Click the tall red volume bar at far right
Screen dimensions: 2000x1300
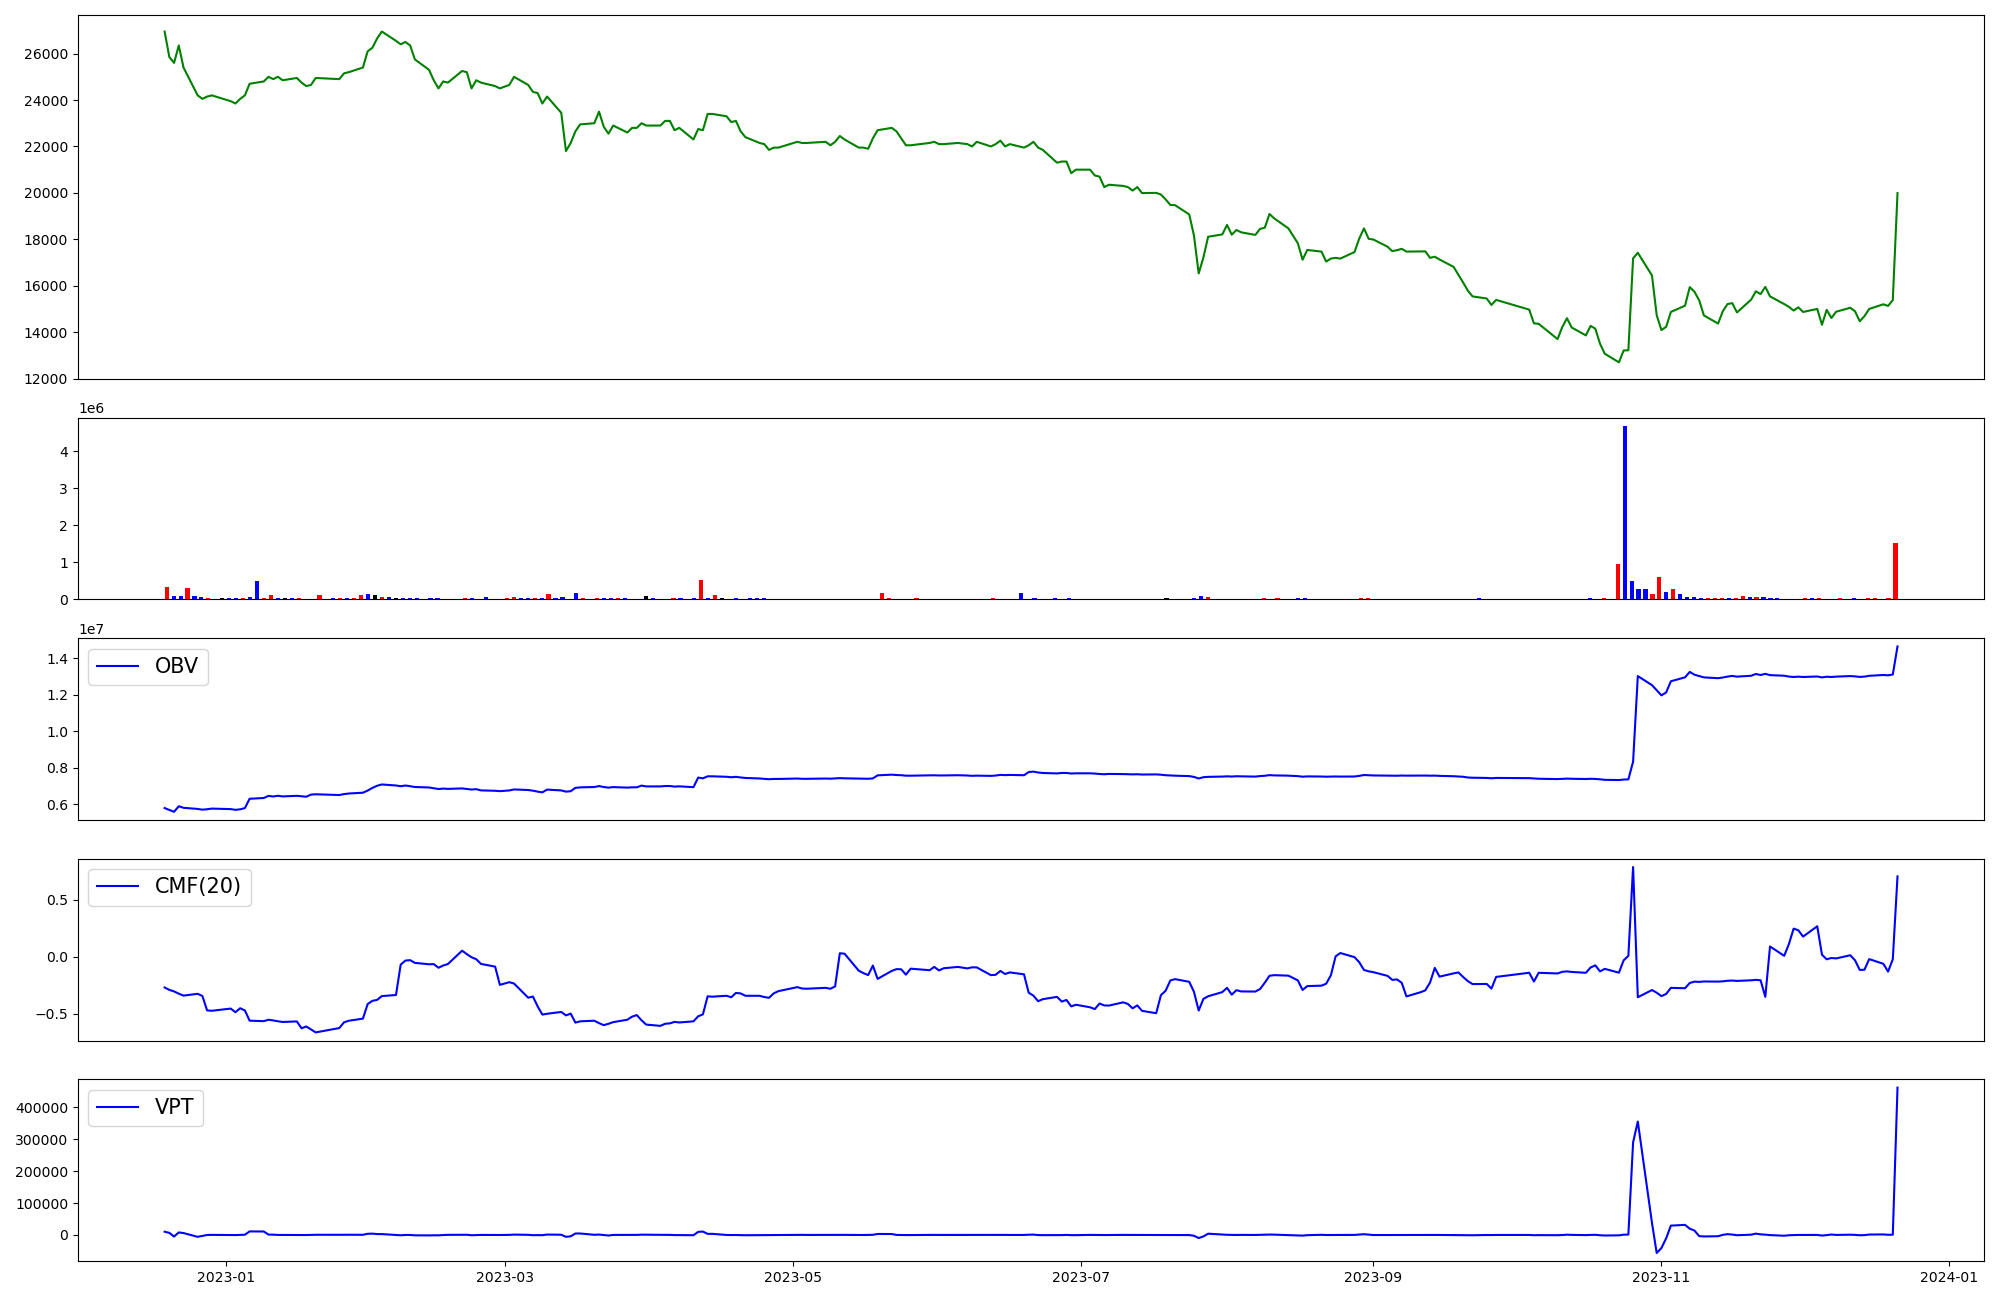click(1895, 570)
